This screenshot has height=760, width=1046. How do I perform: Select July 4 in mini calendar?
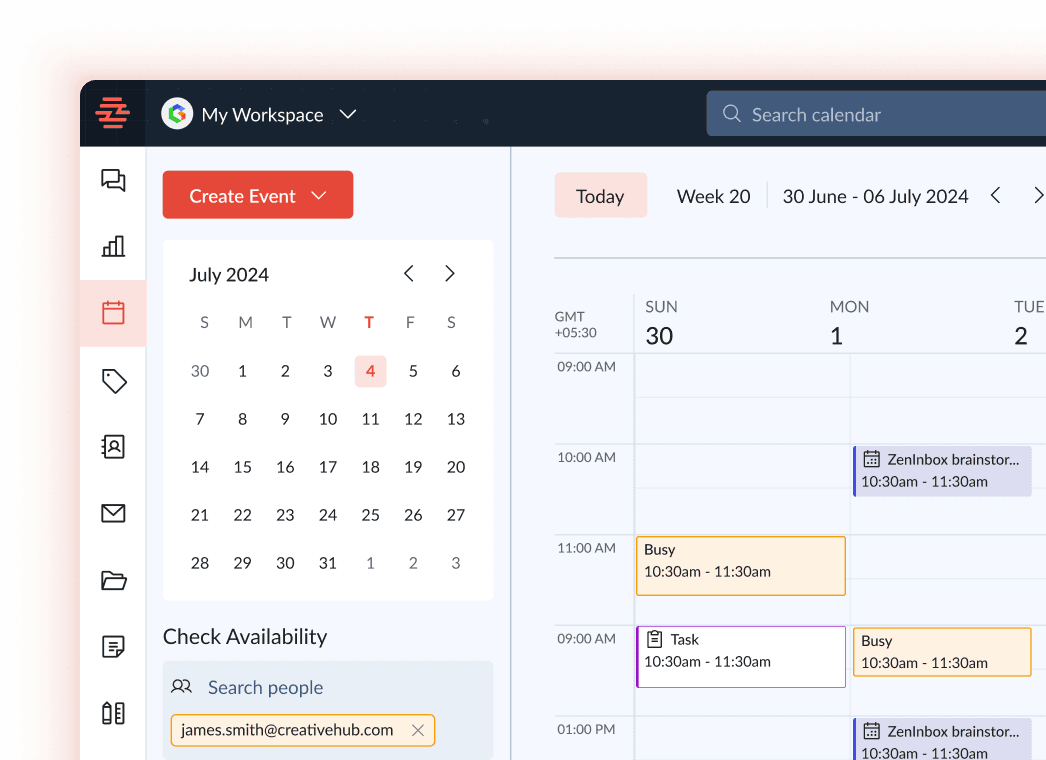(x=370, y=371)
